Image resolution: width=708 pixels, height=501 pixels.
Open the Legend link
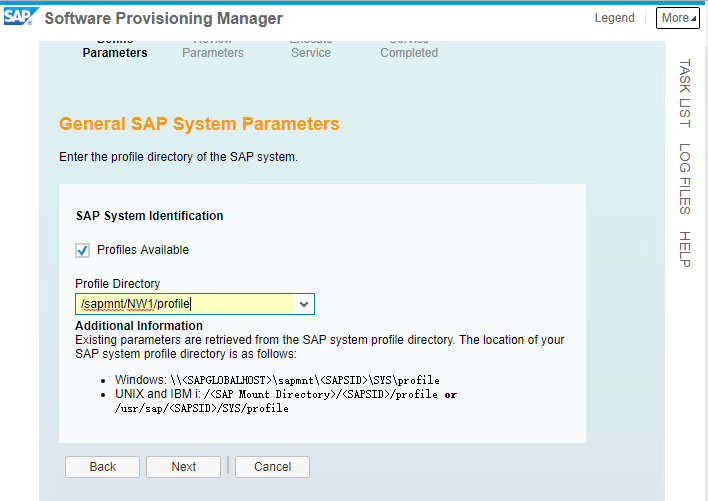point(614,18)
